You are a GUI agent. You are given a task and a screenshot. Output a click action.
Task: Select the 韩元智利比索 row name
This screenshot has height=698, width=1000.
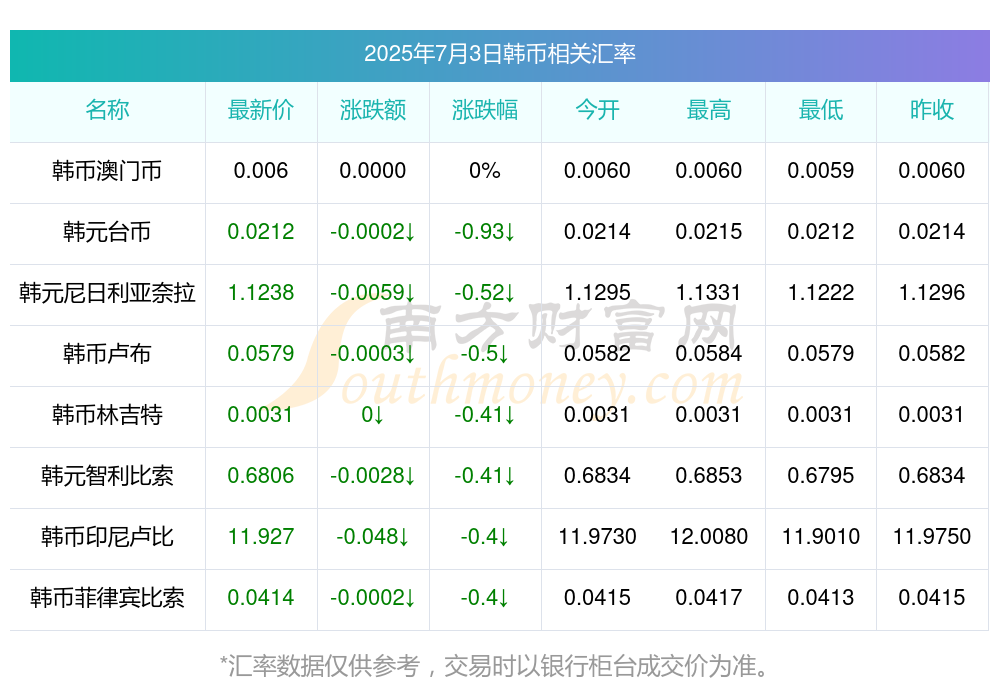[x=107, y=476]
